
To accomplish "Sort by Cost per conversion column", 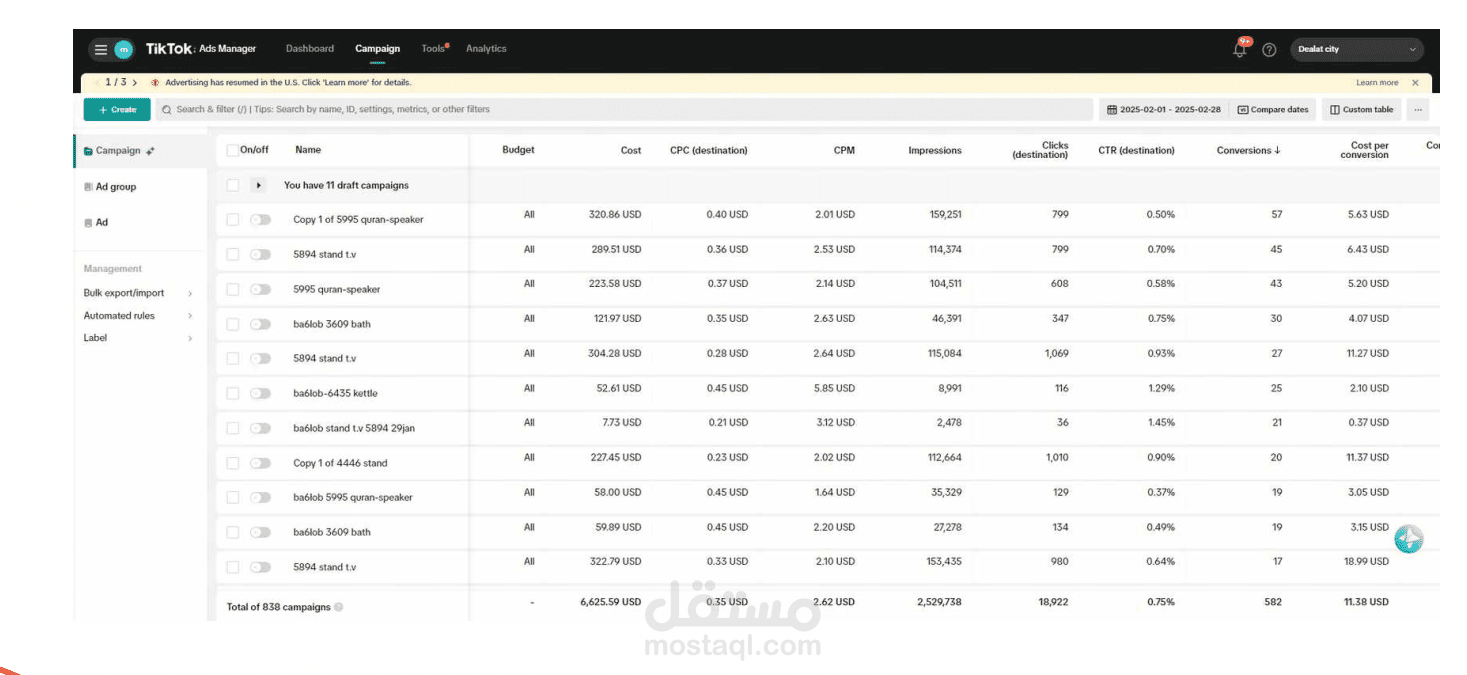I will click(x=1364, y=150).
